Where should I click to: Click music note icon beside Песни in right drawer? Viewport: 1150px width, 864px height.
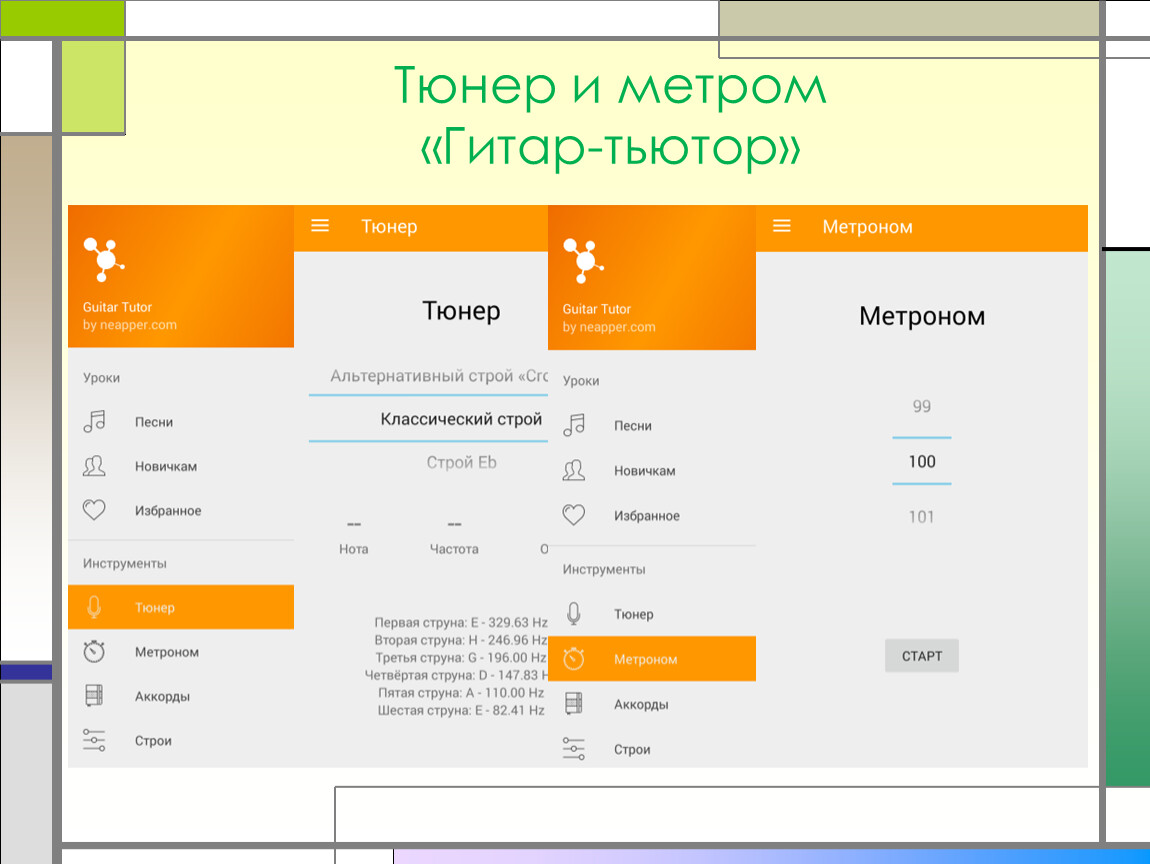tap(574, 425)
